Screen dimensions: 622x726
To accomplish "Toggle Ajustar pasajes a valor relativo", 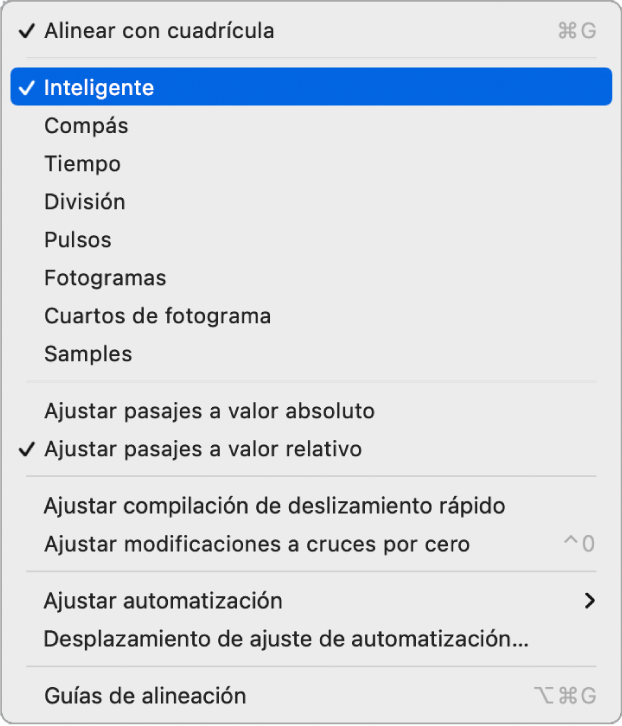I will pos(203,449).
